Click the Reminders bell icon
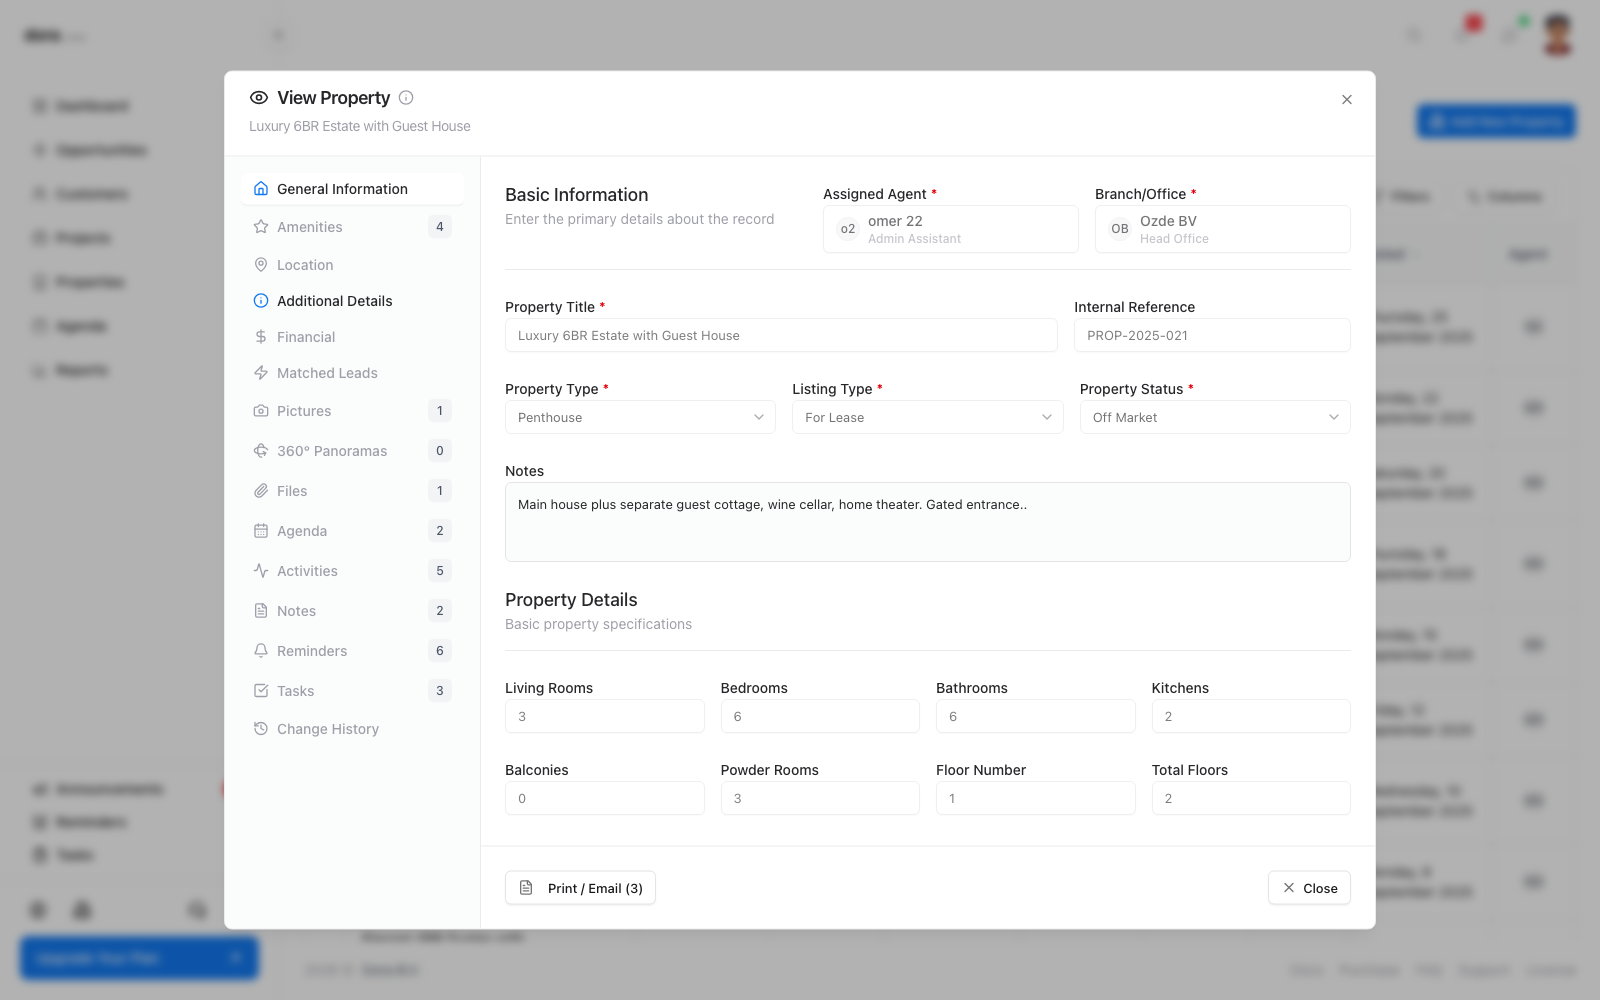The image size is (1600, 1000). coord(261,651)
